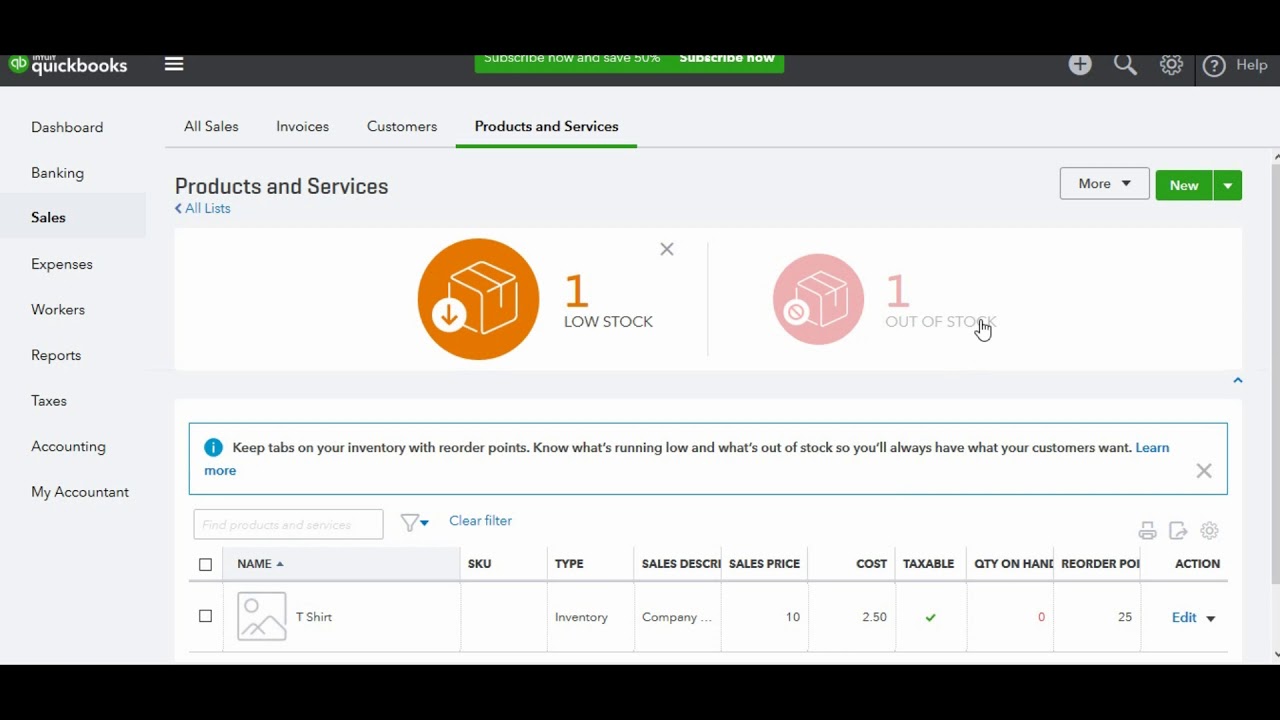Click the pink Out of Stock box icon
Viewport: 1280px width, 720px height.
[818, 299]
